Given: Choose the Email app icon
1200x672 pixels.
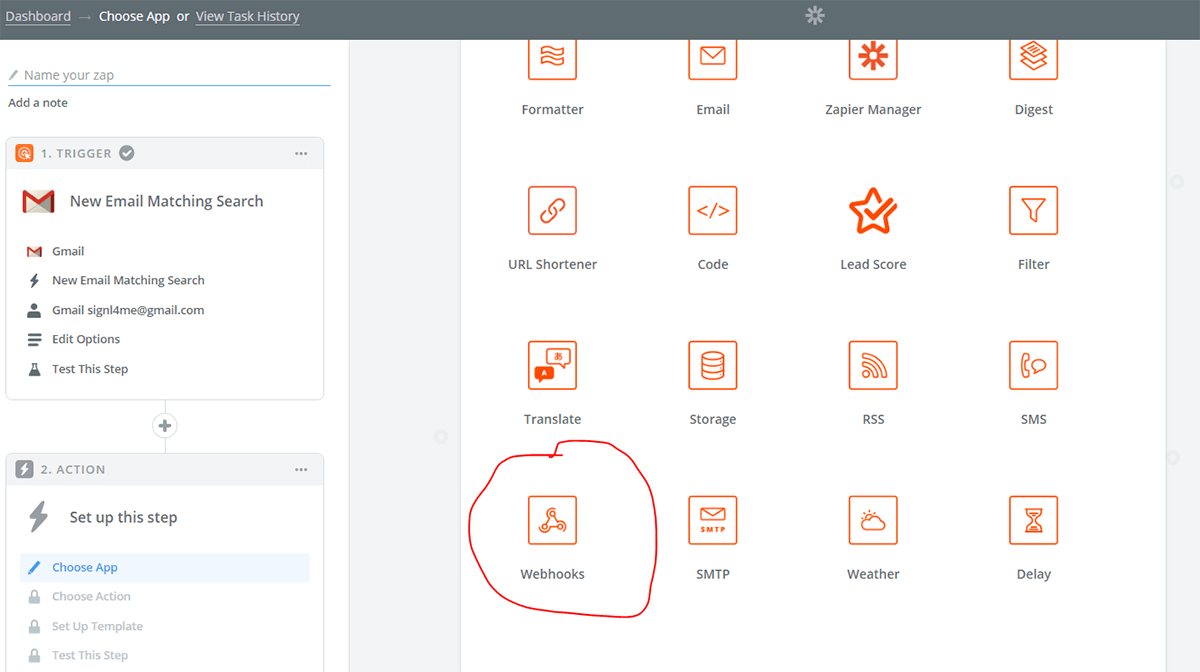Looking at the screenshot, I should click(x=713, y=57).
